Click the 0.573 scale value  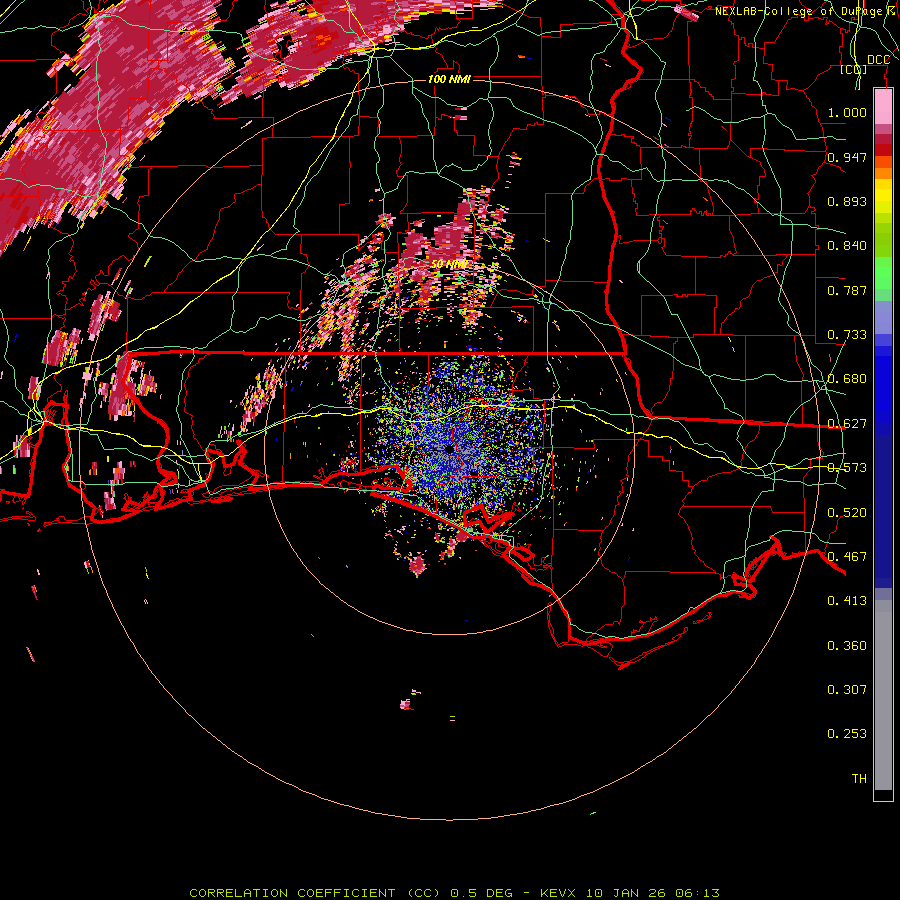pyautogui.click(x=847, y=468)
